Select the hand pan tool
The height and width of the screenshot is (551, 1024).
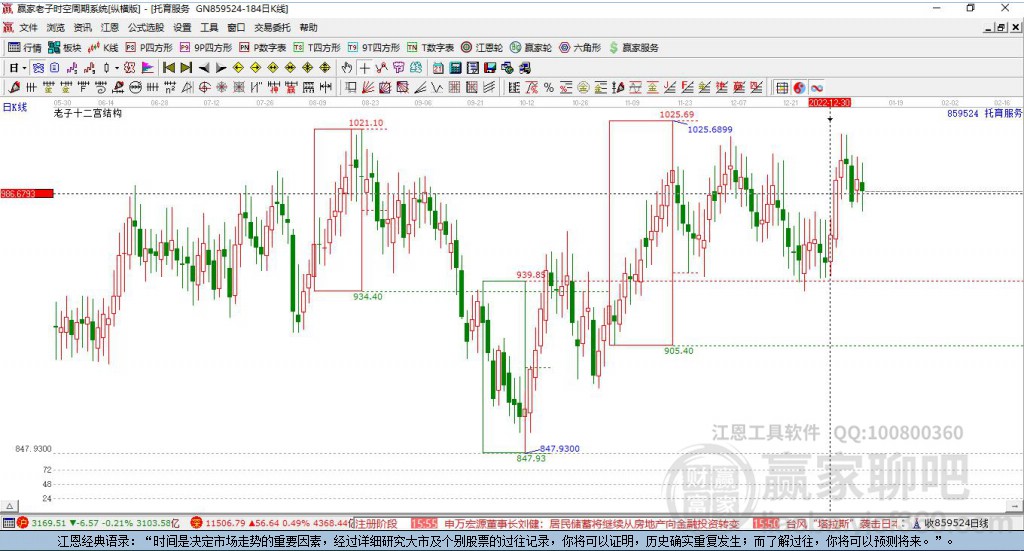tap(347, 68)
